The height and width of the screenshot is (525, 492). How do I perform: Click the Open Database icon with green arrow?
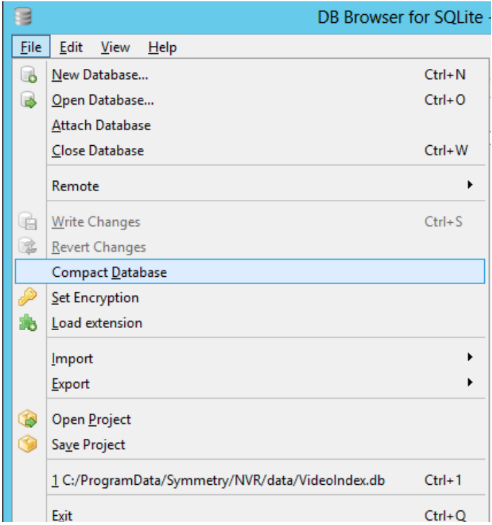[x=28, y=100]
